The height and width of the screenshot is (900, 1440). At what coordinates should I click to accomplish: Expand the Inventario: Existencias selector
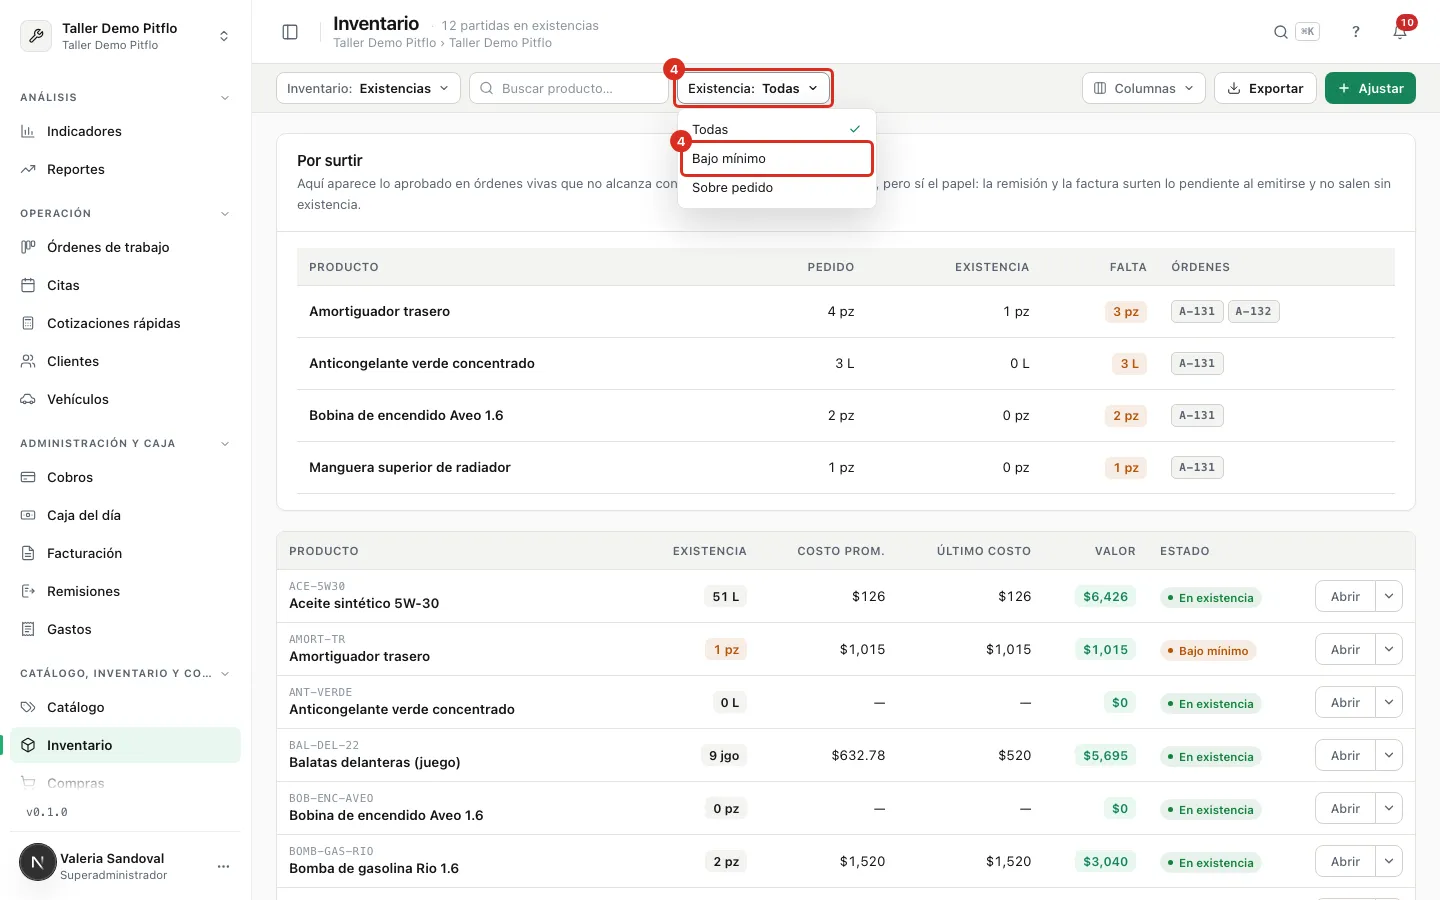point(368,88)
